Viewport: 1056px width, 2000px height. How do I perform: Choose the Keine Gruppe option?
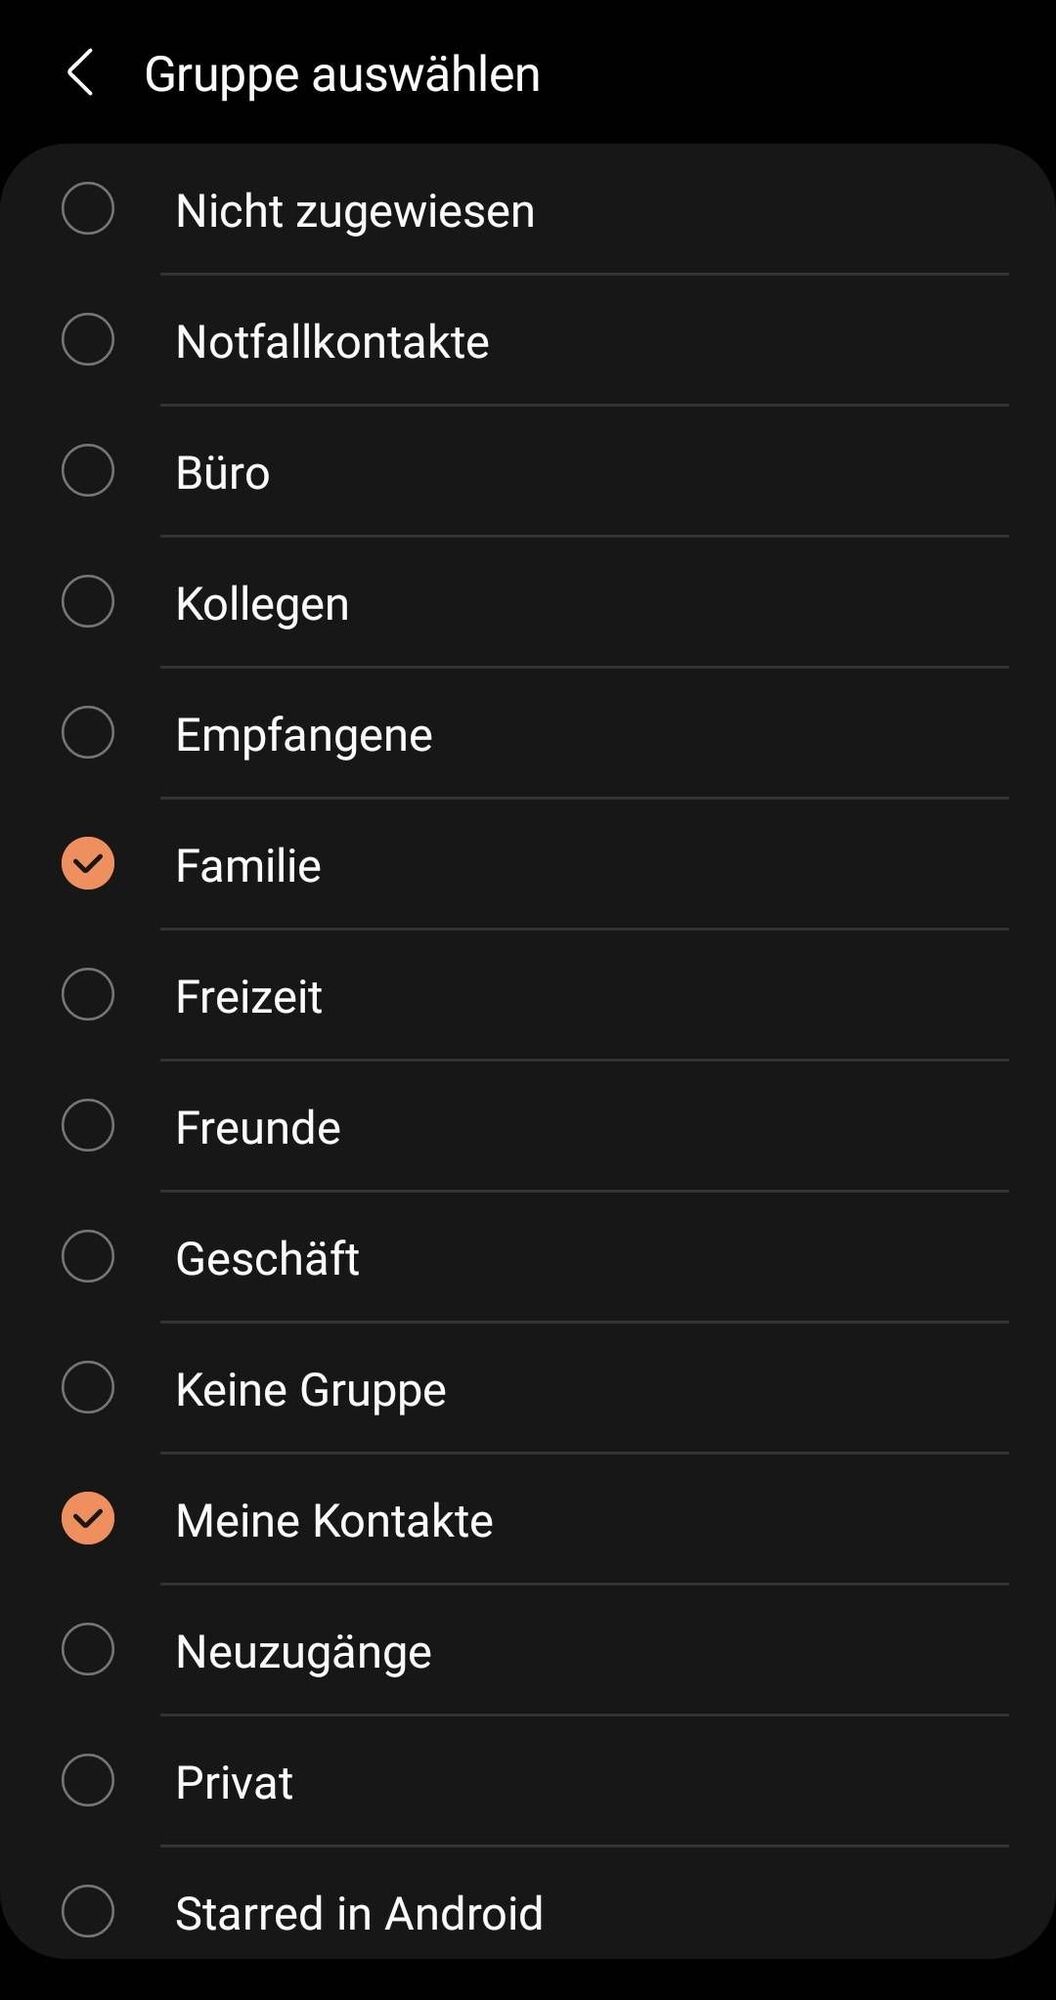point(88,1387)
